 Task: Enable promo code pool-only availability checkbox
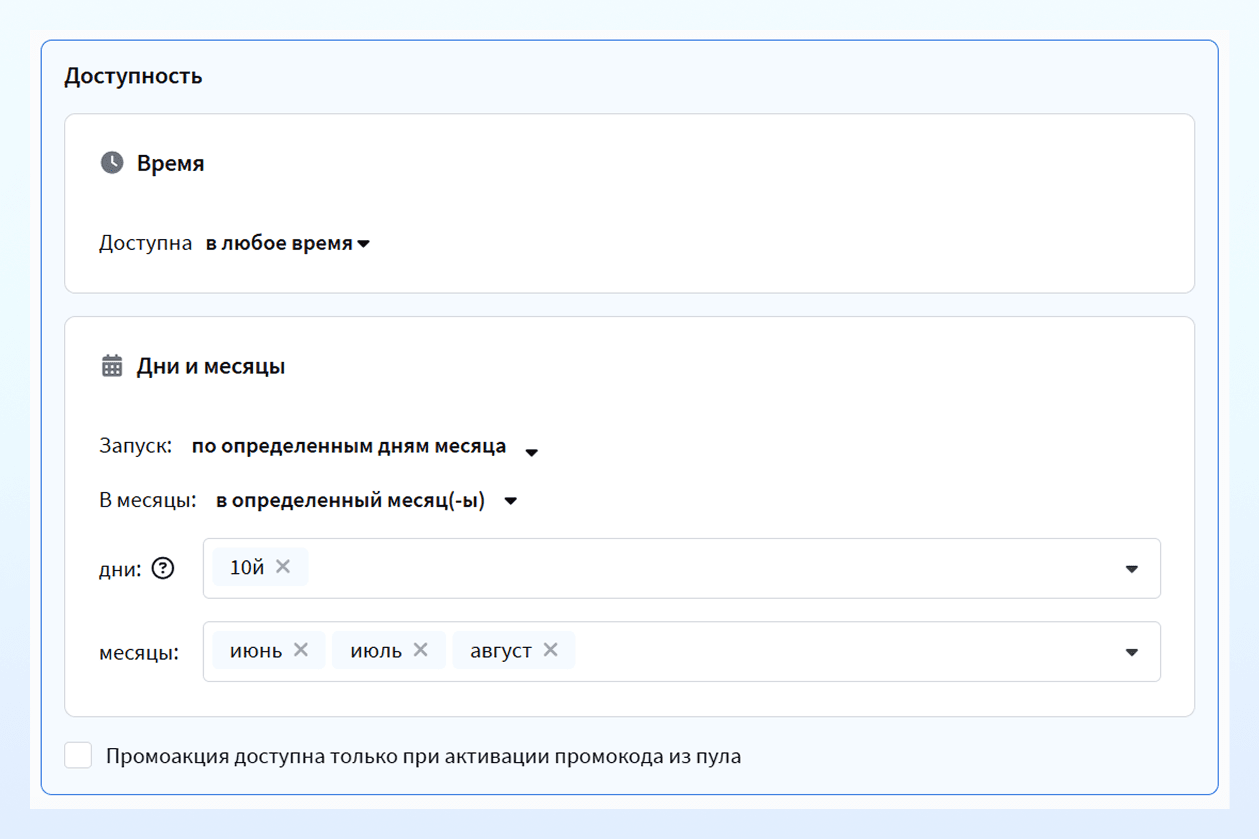coord(78,756)
